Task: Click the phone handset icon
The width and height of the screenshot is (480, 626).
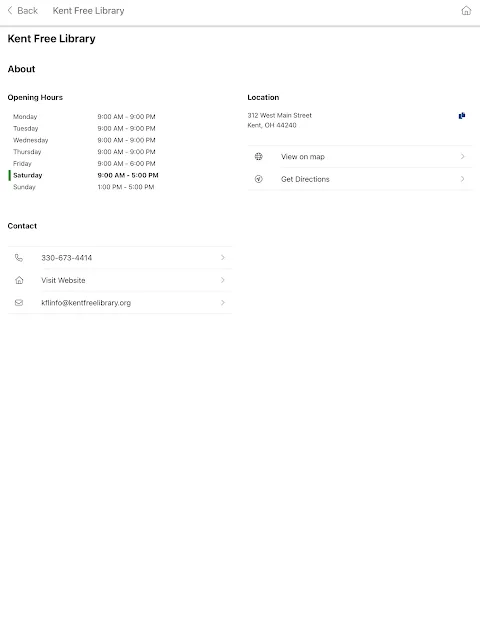Action: point(19,258)
